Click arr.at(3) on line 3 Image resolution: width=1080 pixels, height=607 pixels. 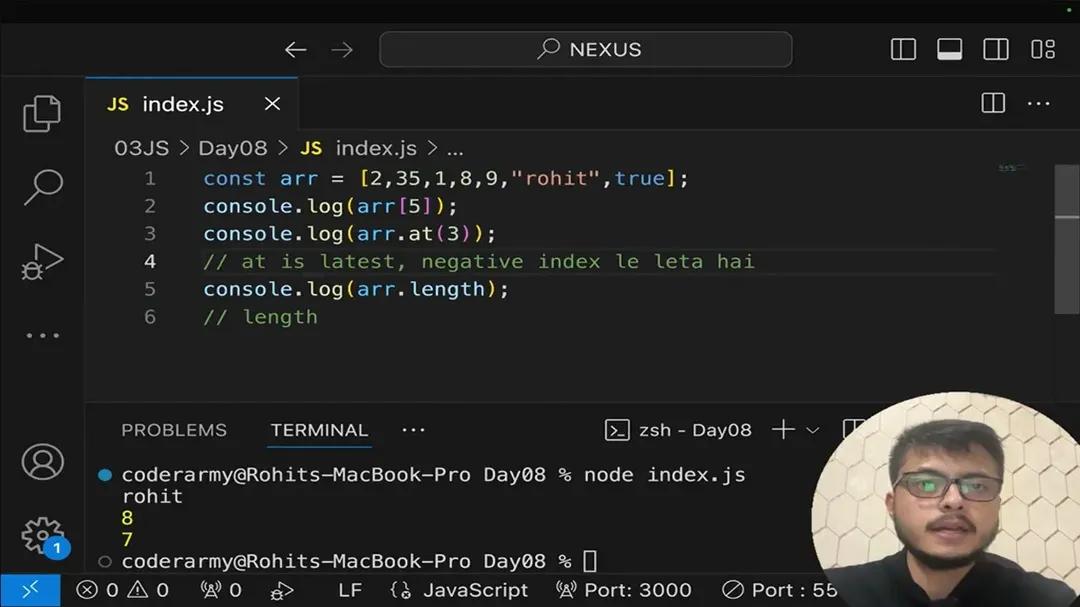[x=415, y=234]
